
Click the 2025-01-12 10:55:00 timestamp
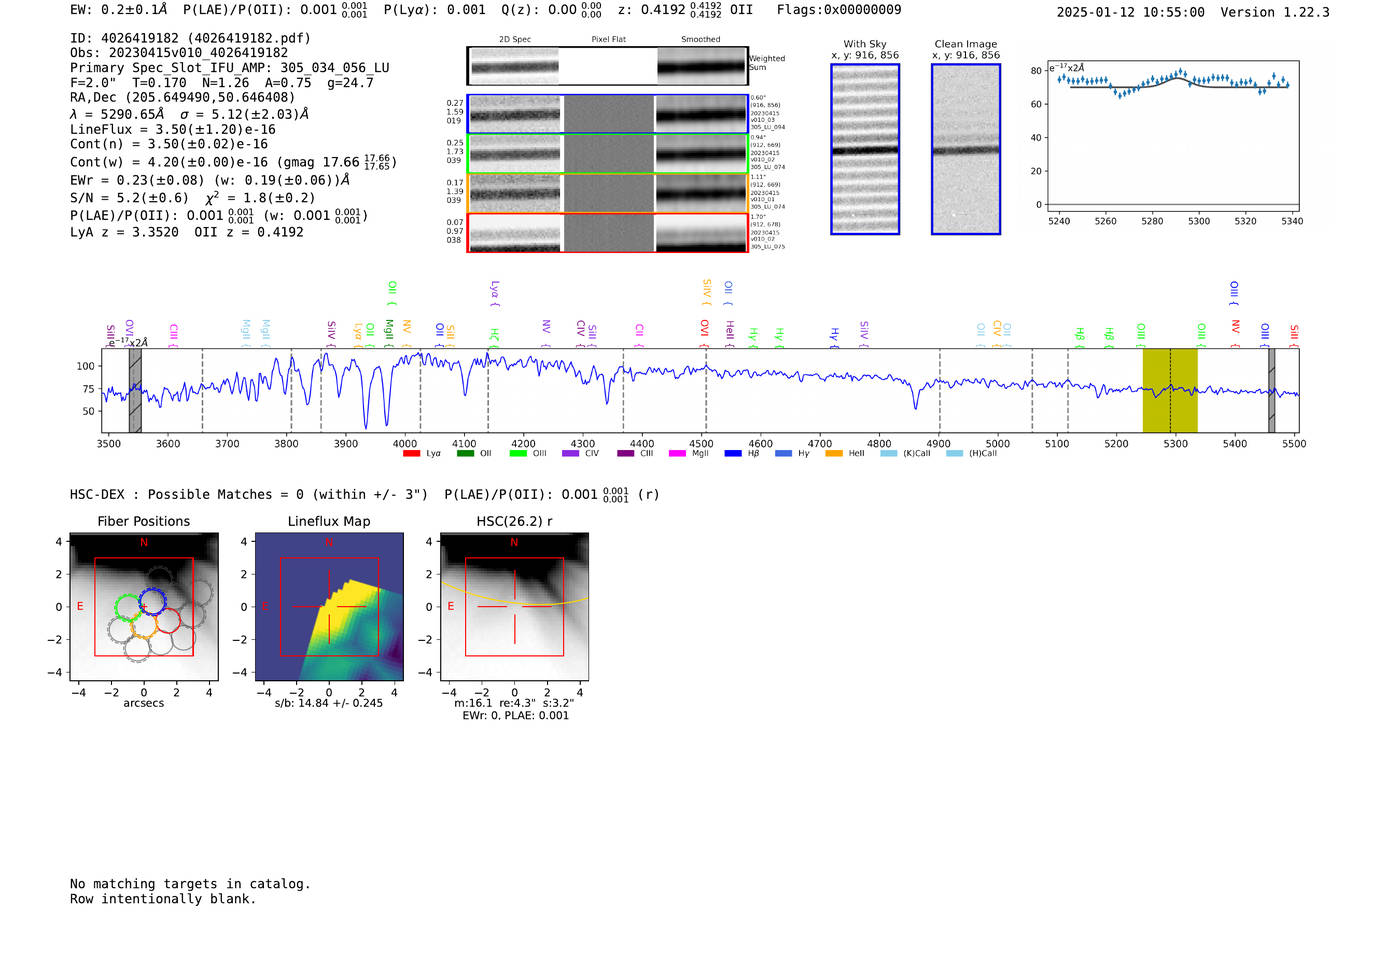[1130, 12]
